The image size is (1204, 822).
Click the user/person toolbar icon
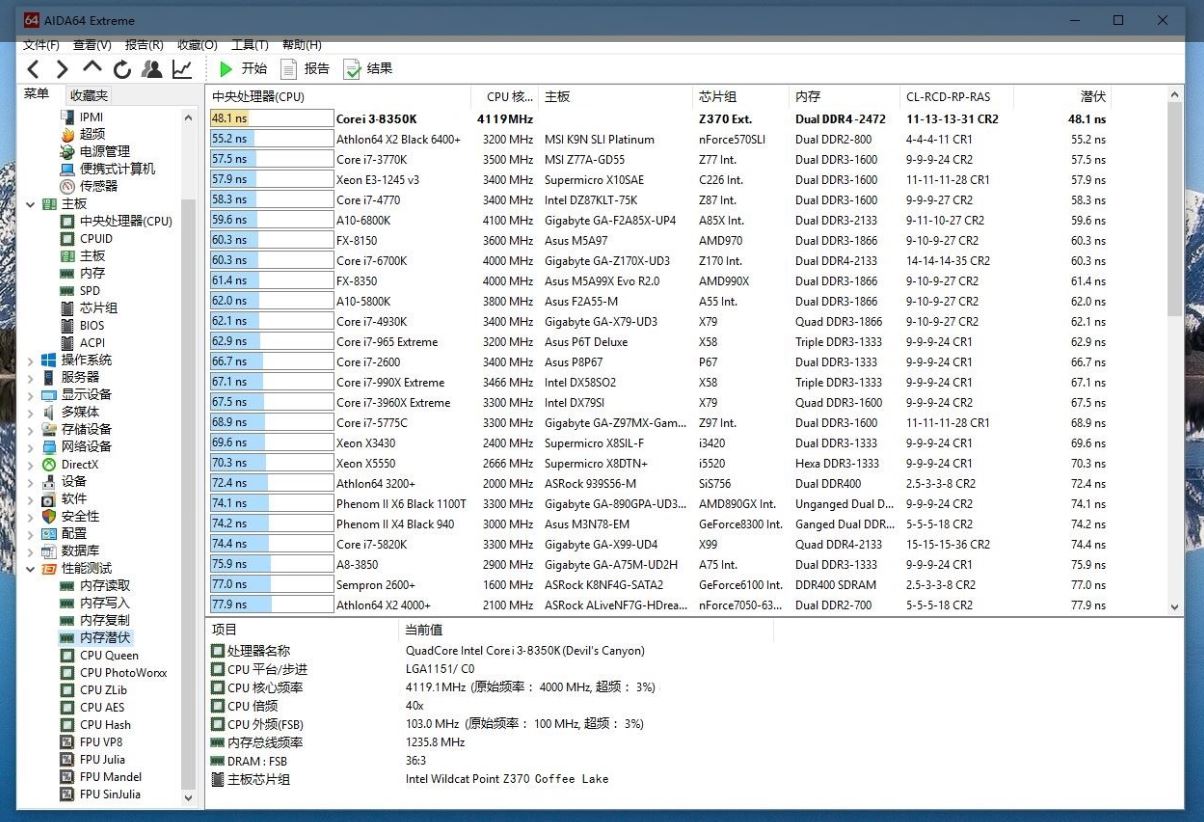pyautogui.click(x=152, y=69)
